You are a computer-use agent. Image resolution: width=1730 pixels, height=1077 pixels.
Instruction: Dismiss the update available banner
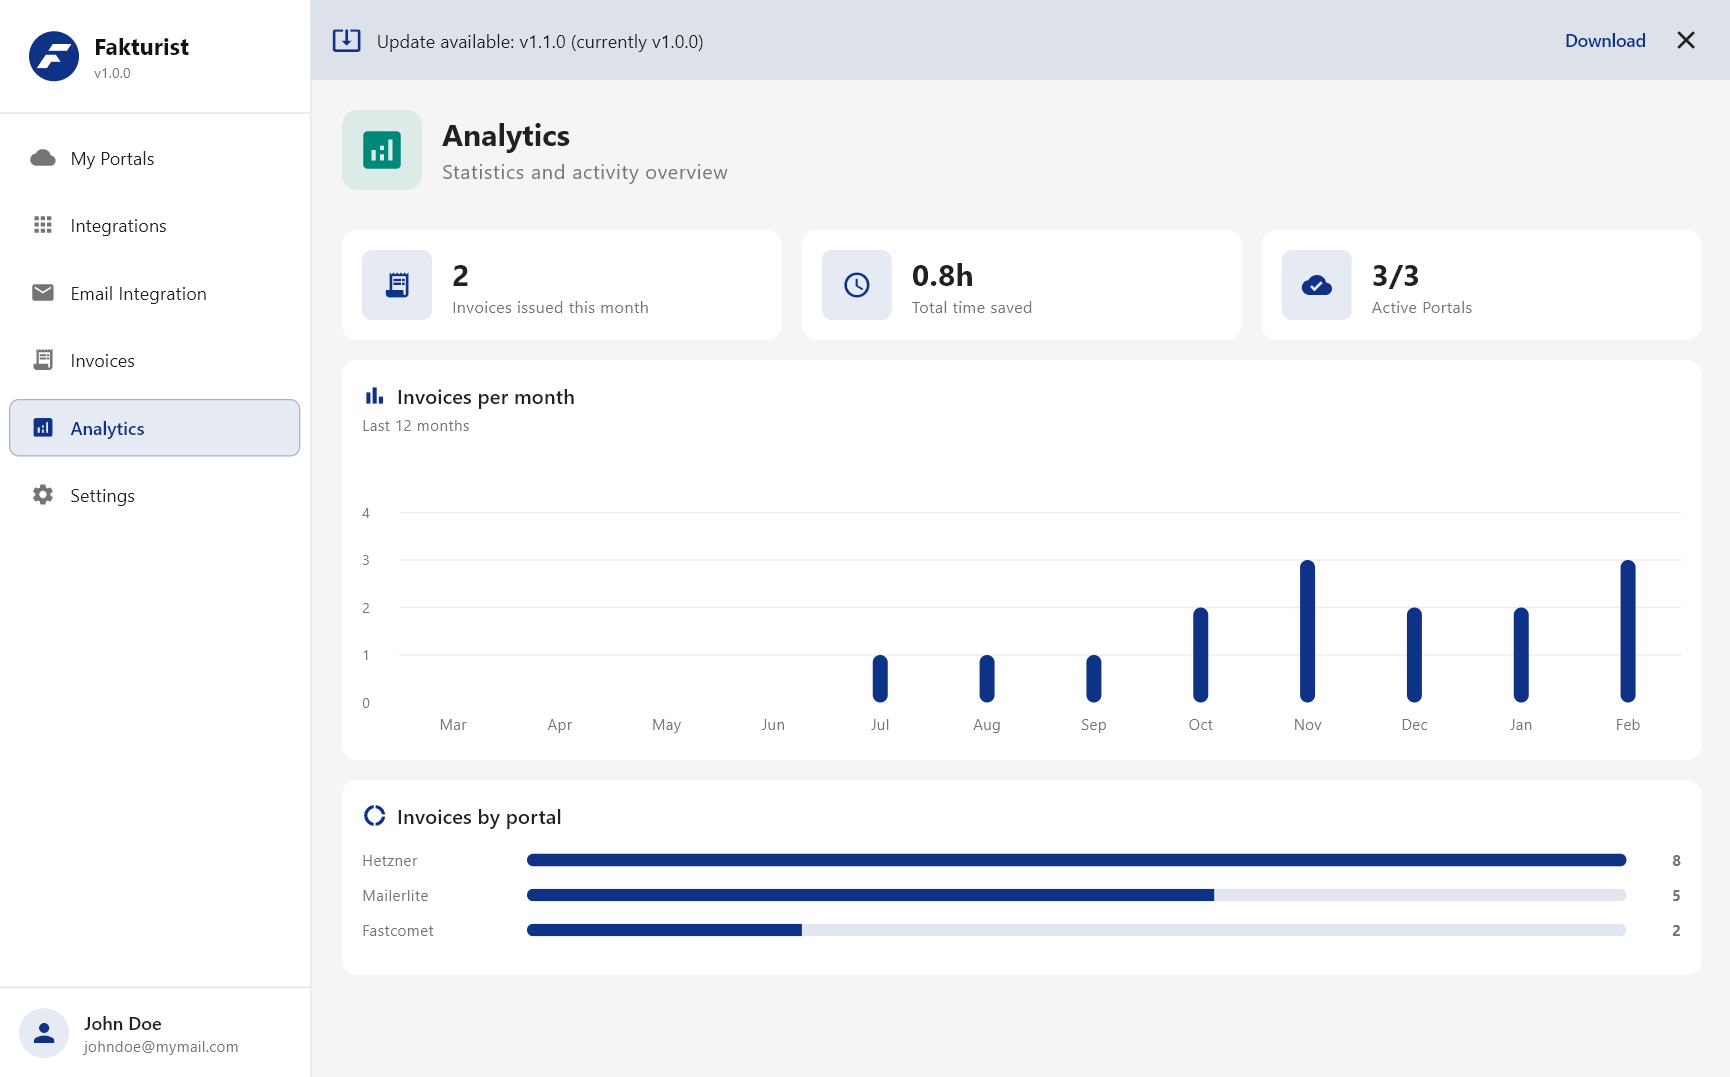(1685, 41)
